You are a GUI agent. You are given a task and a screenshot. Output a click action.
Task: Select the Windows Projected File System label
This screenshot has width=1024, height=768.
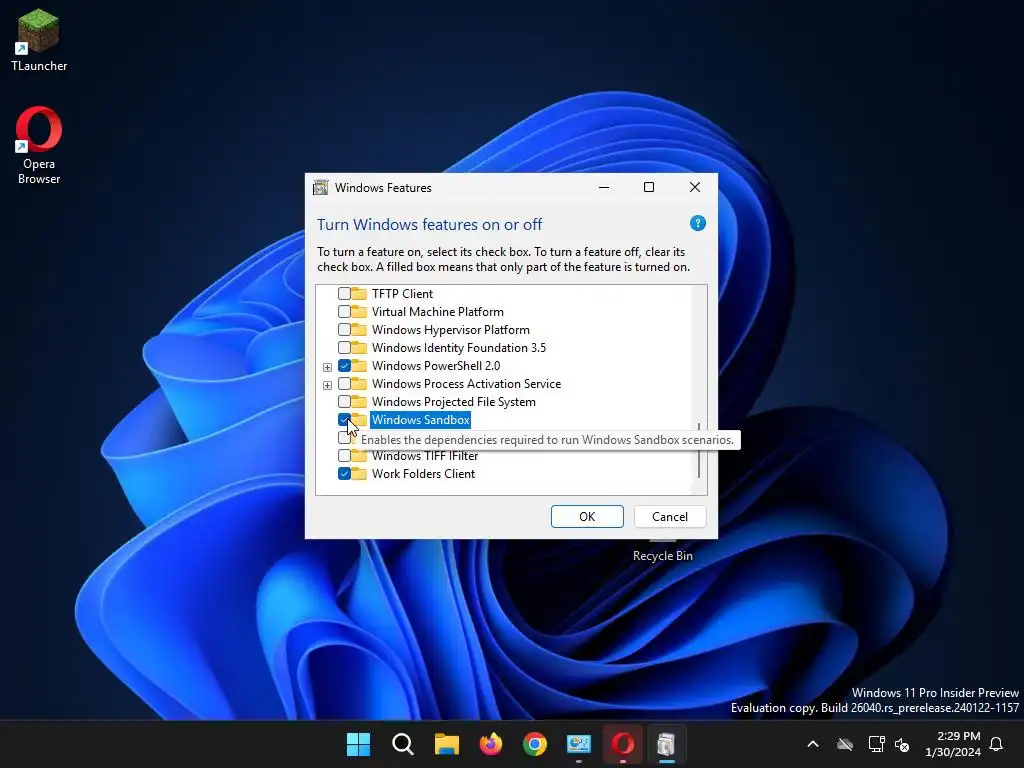(454, 402)
